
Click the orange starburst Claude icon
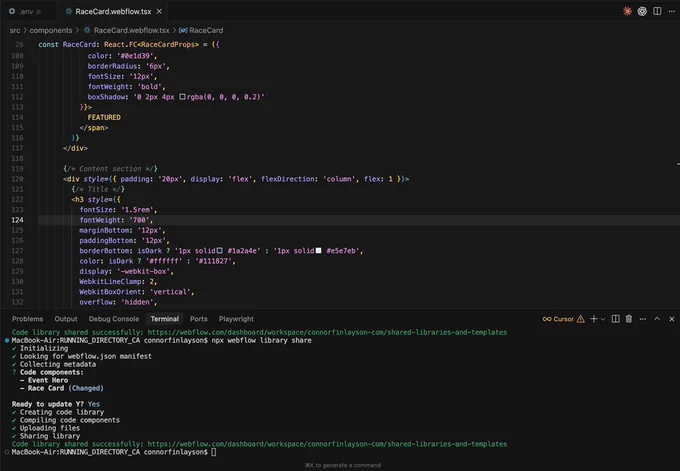627,11
